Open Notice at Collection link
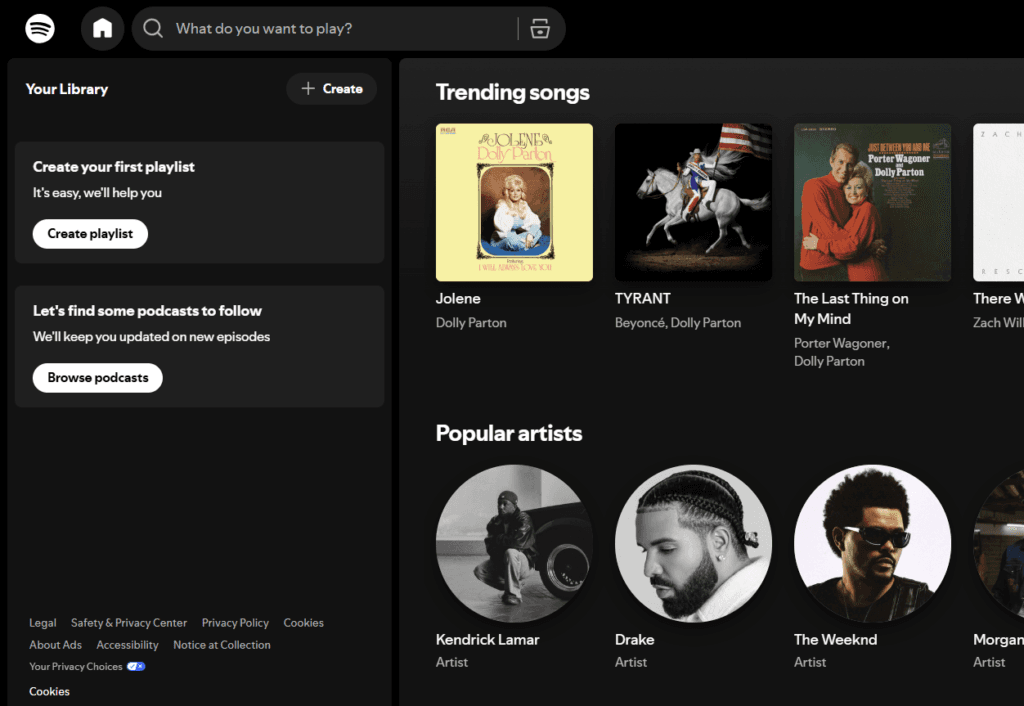This screenshot has width=1024, height=706. 221,645
